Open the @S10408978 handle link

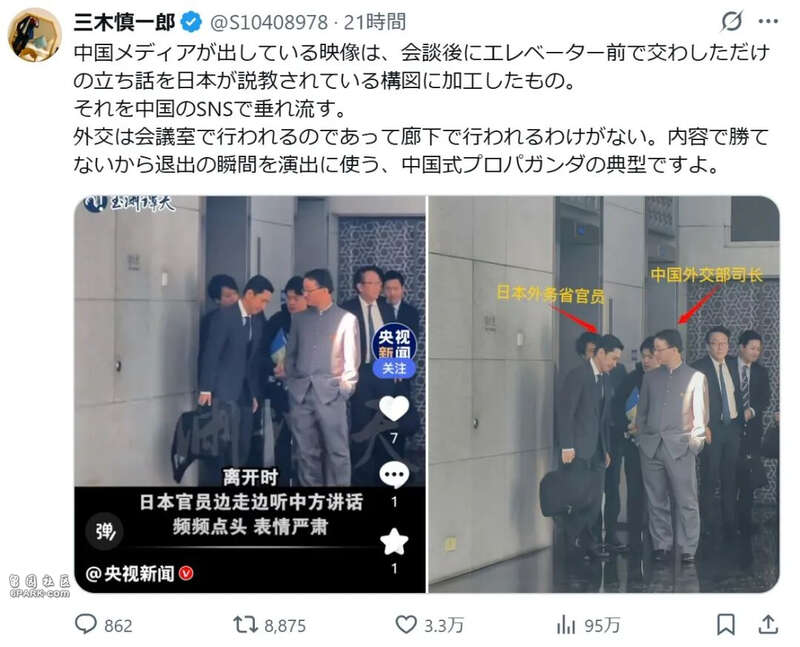(269, 22)
